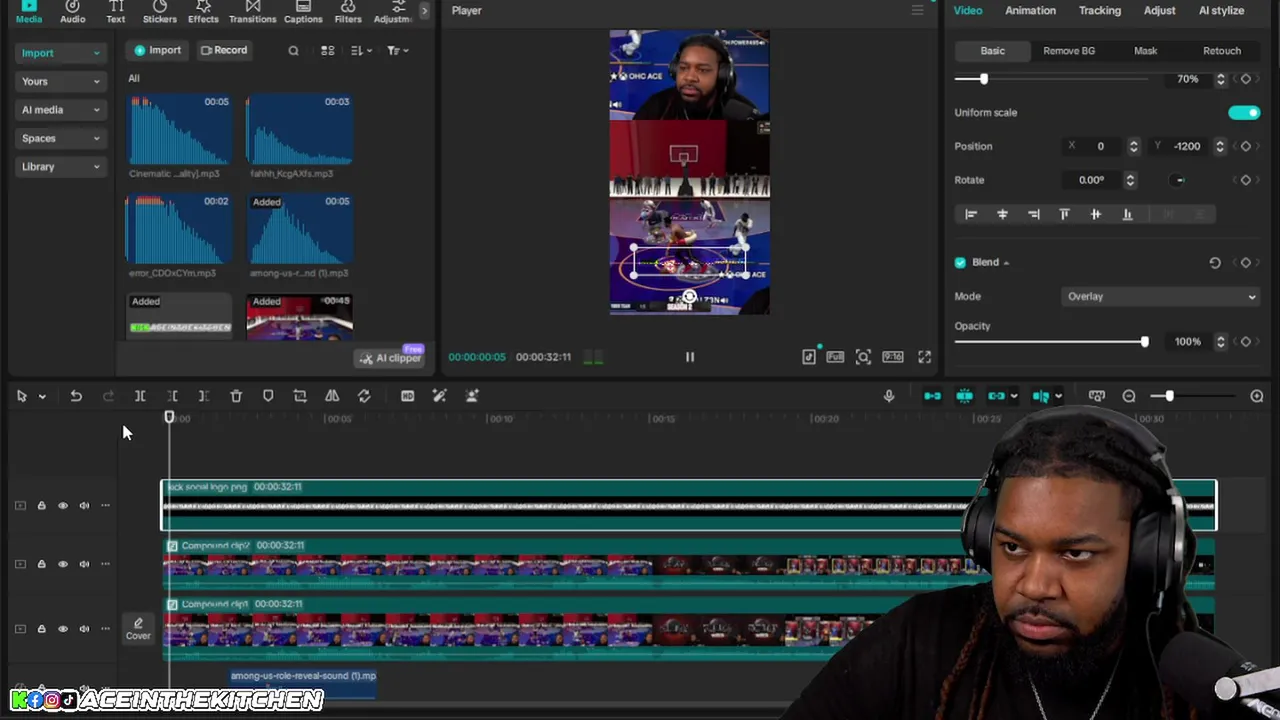The width and height of the screenshot is (1280, 720).
Task: Zoom in the timeline
Action: coord(1257,396)
